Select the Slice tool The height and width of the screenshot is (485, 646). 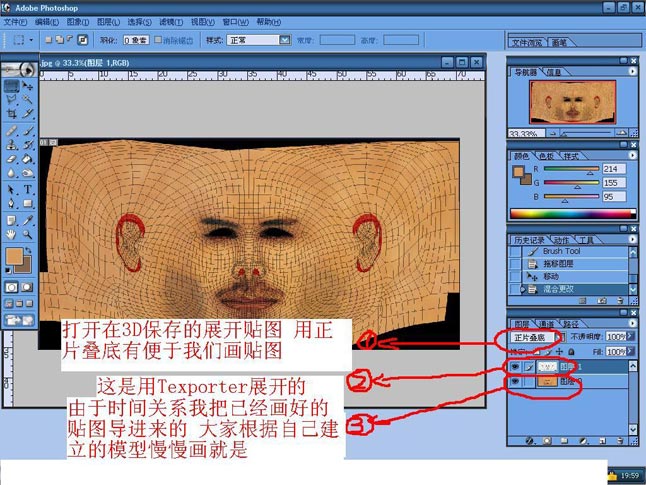coord(28,113)
